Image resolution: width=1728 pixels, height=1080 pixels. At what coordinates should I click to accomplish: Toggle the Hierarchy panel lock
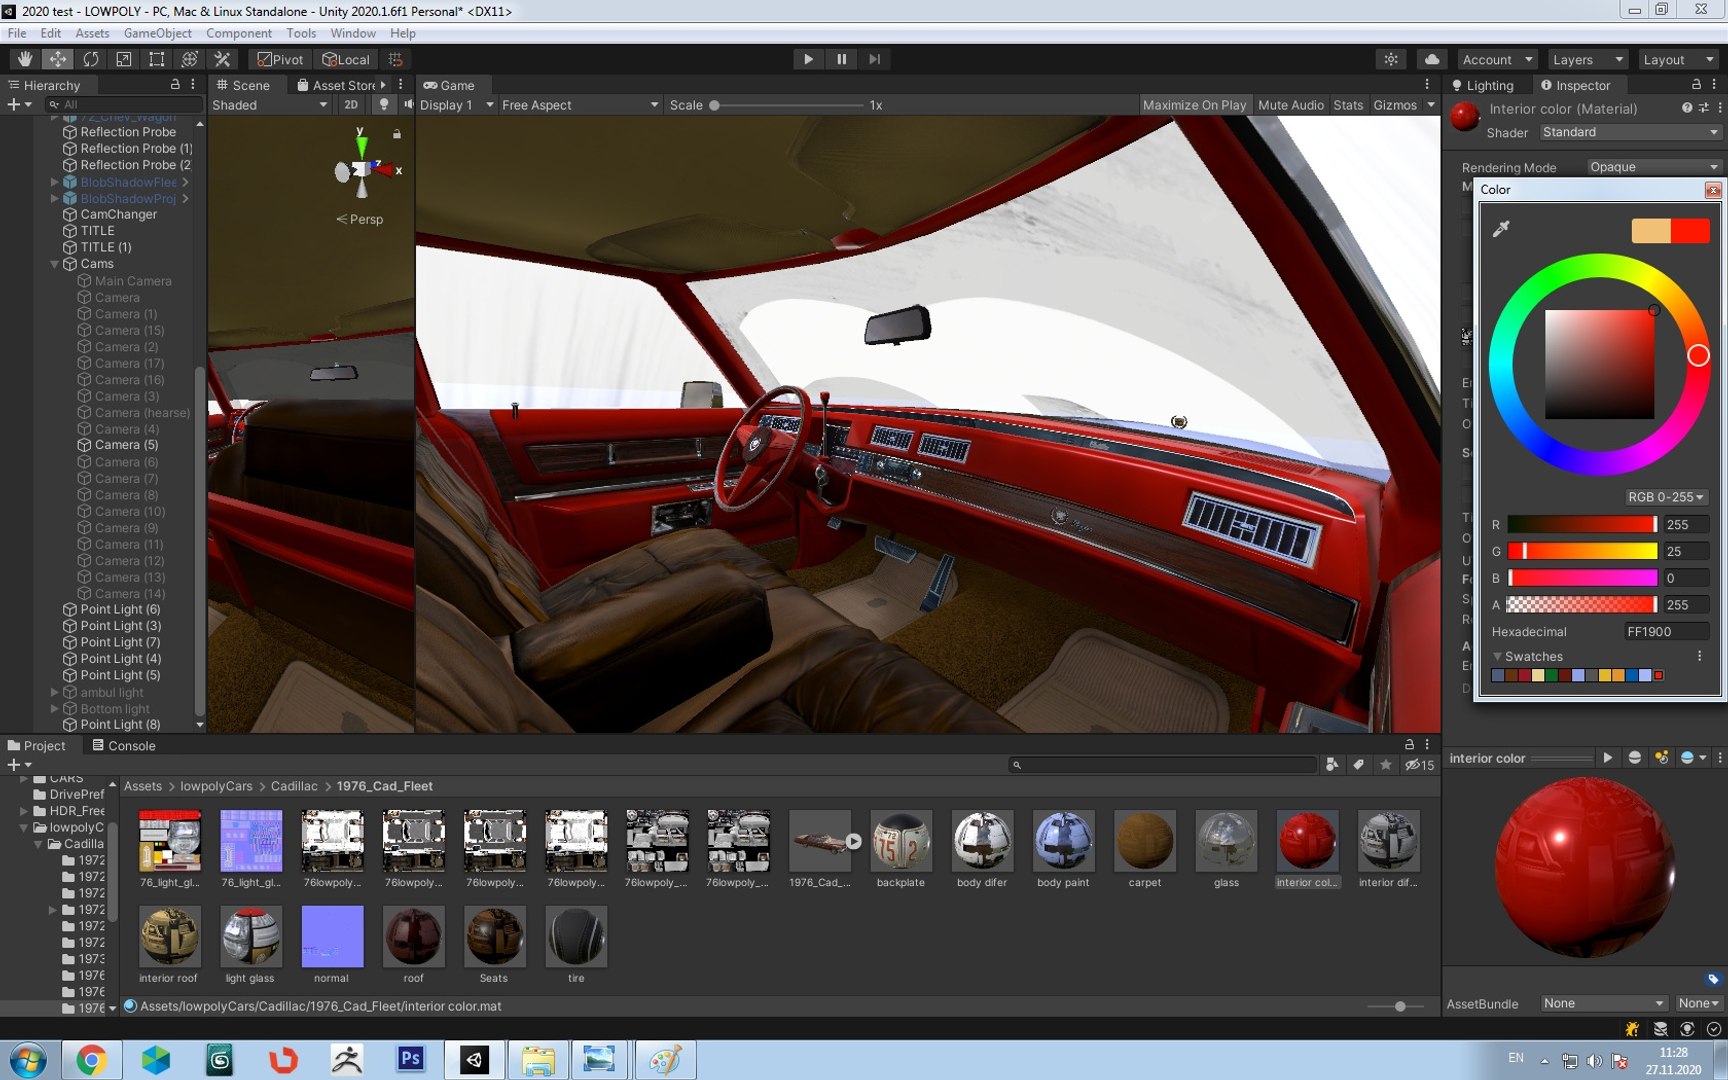pos(175,85)
